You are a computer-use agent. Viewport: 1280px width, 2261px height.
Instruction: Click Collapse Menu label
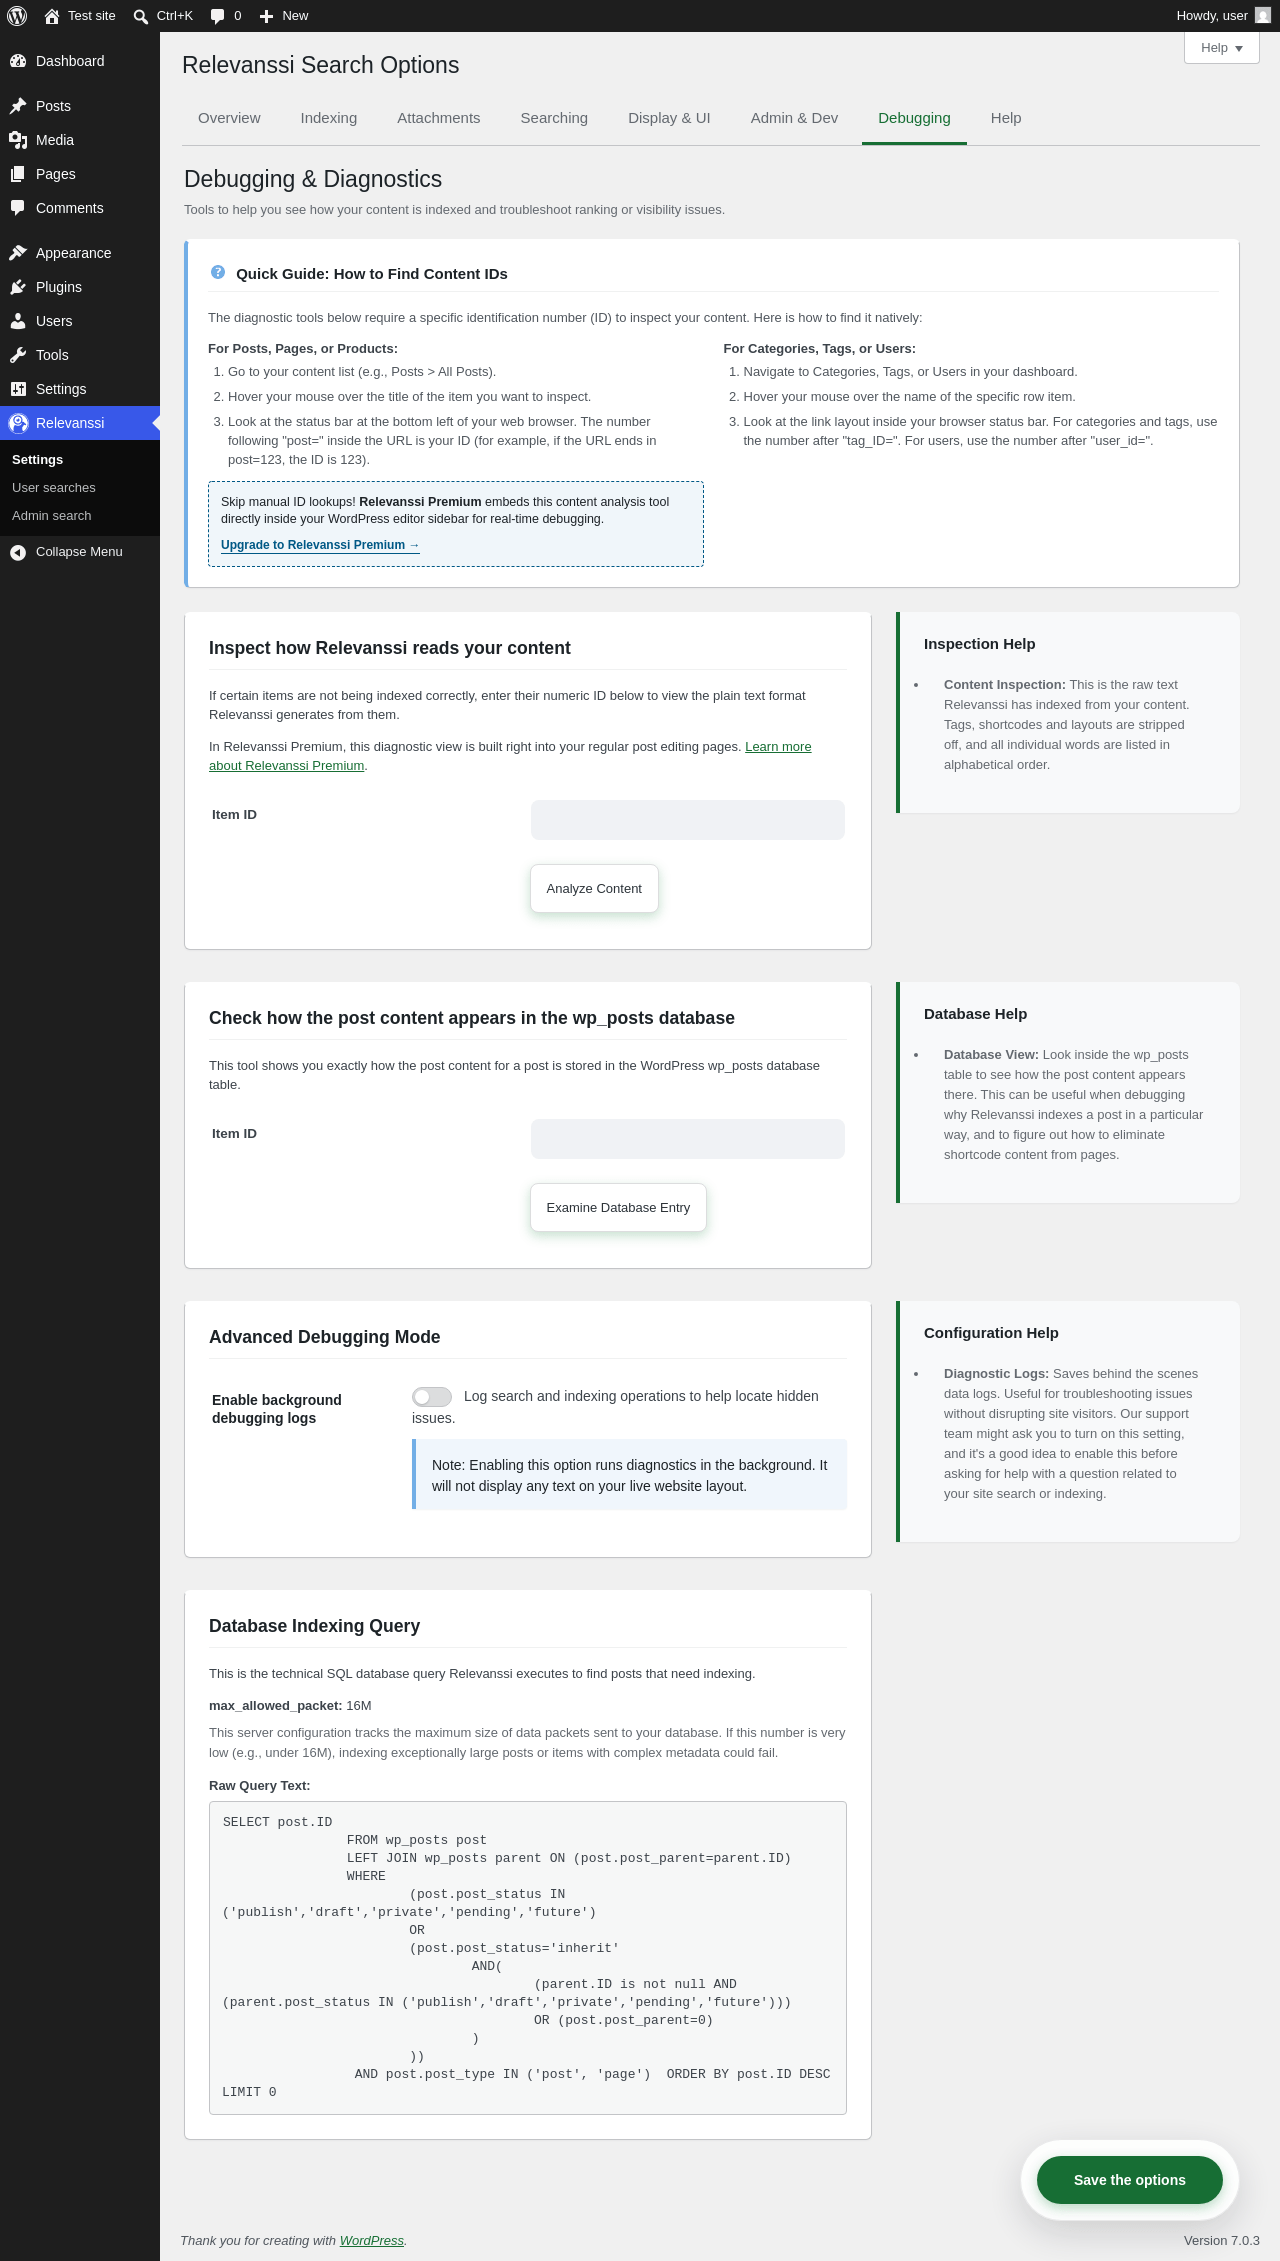[x=79, y=552]
